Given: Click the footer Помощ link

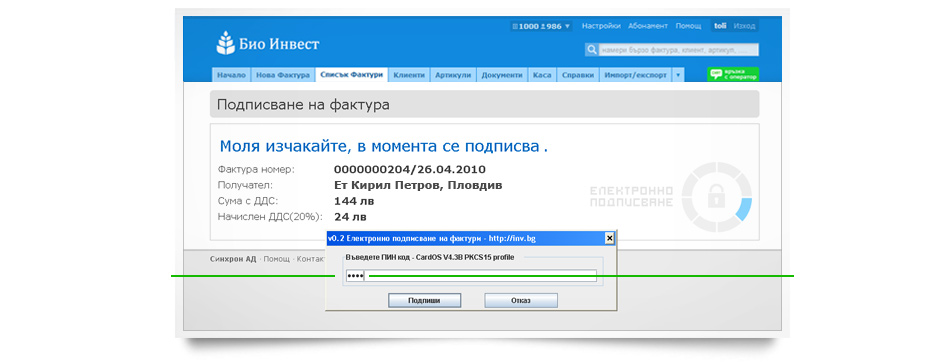Looking at the screenshot, I should pos(277,259).
